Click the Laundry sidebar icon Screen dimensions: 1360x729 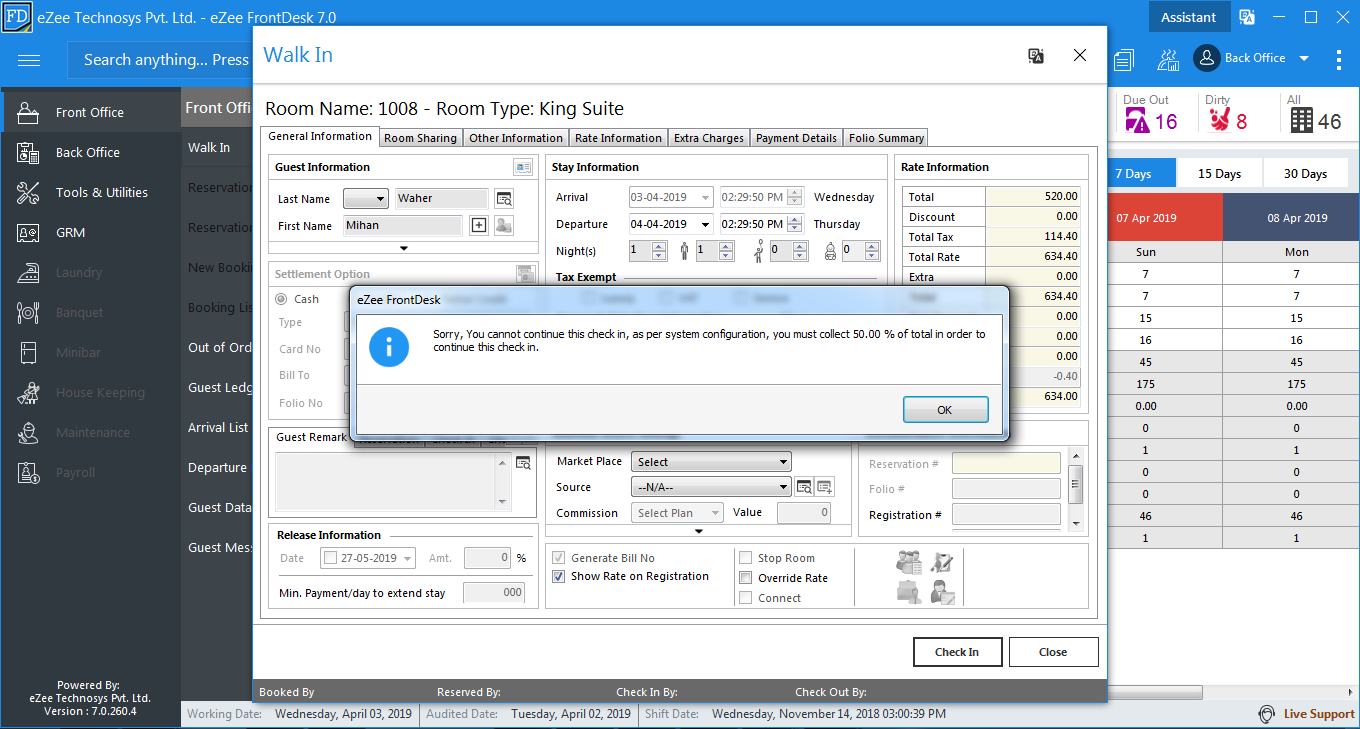[x=28, y=272]
